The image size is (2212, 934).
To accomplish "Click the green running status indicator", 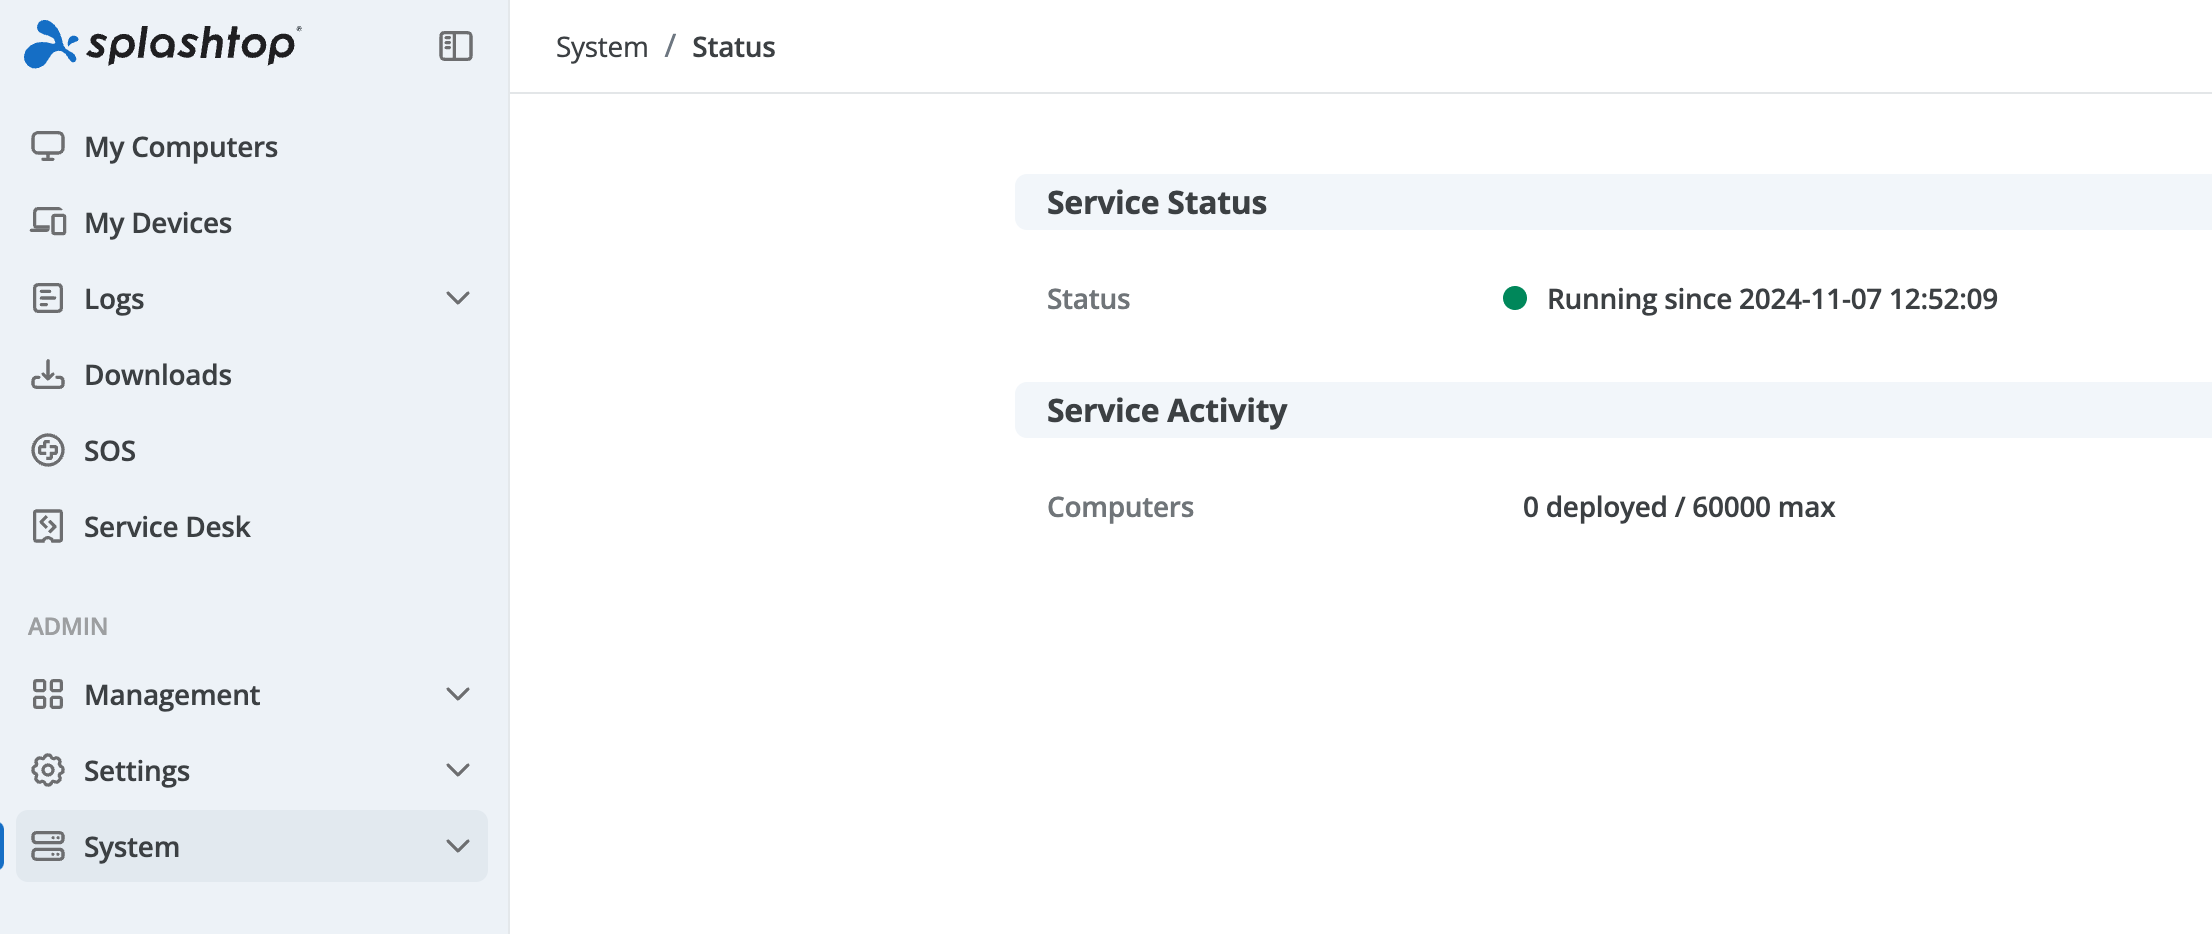I will tap(1514, 298).
